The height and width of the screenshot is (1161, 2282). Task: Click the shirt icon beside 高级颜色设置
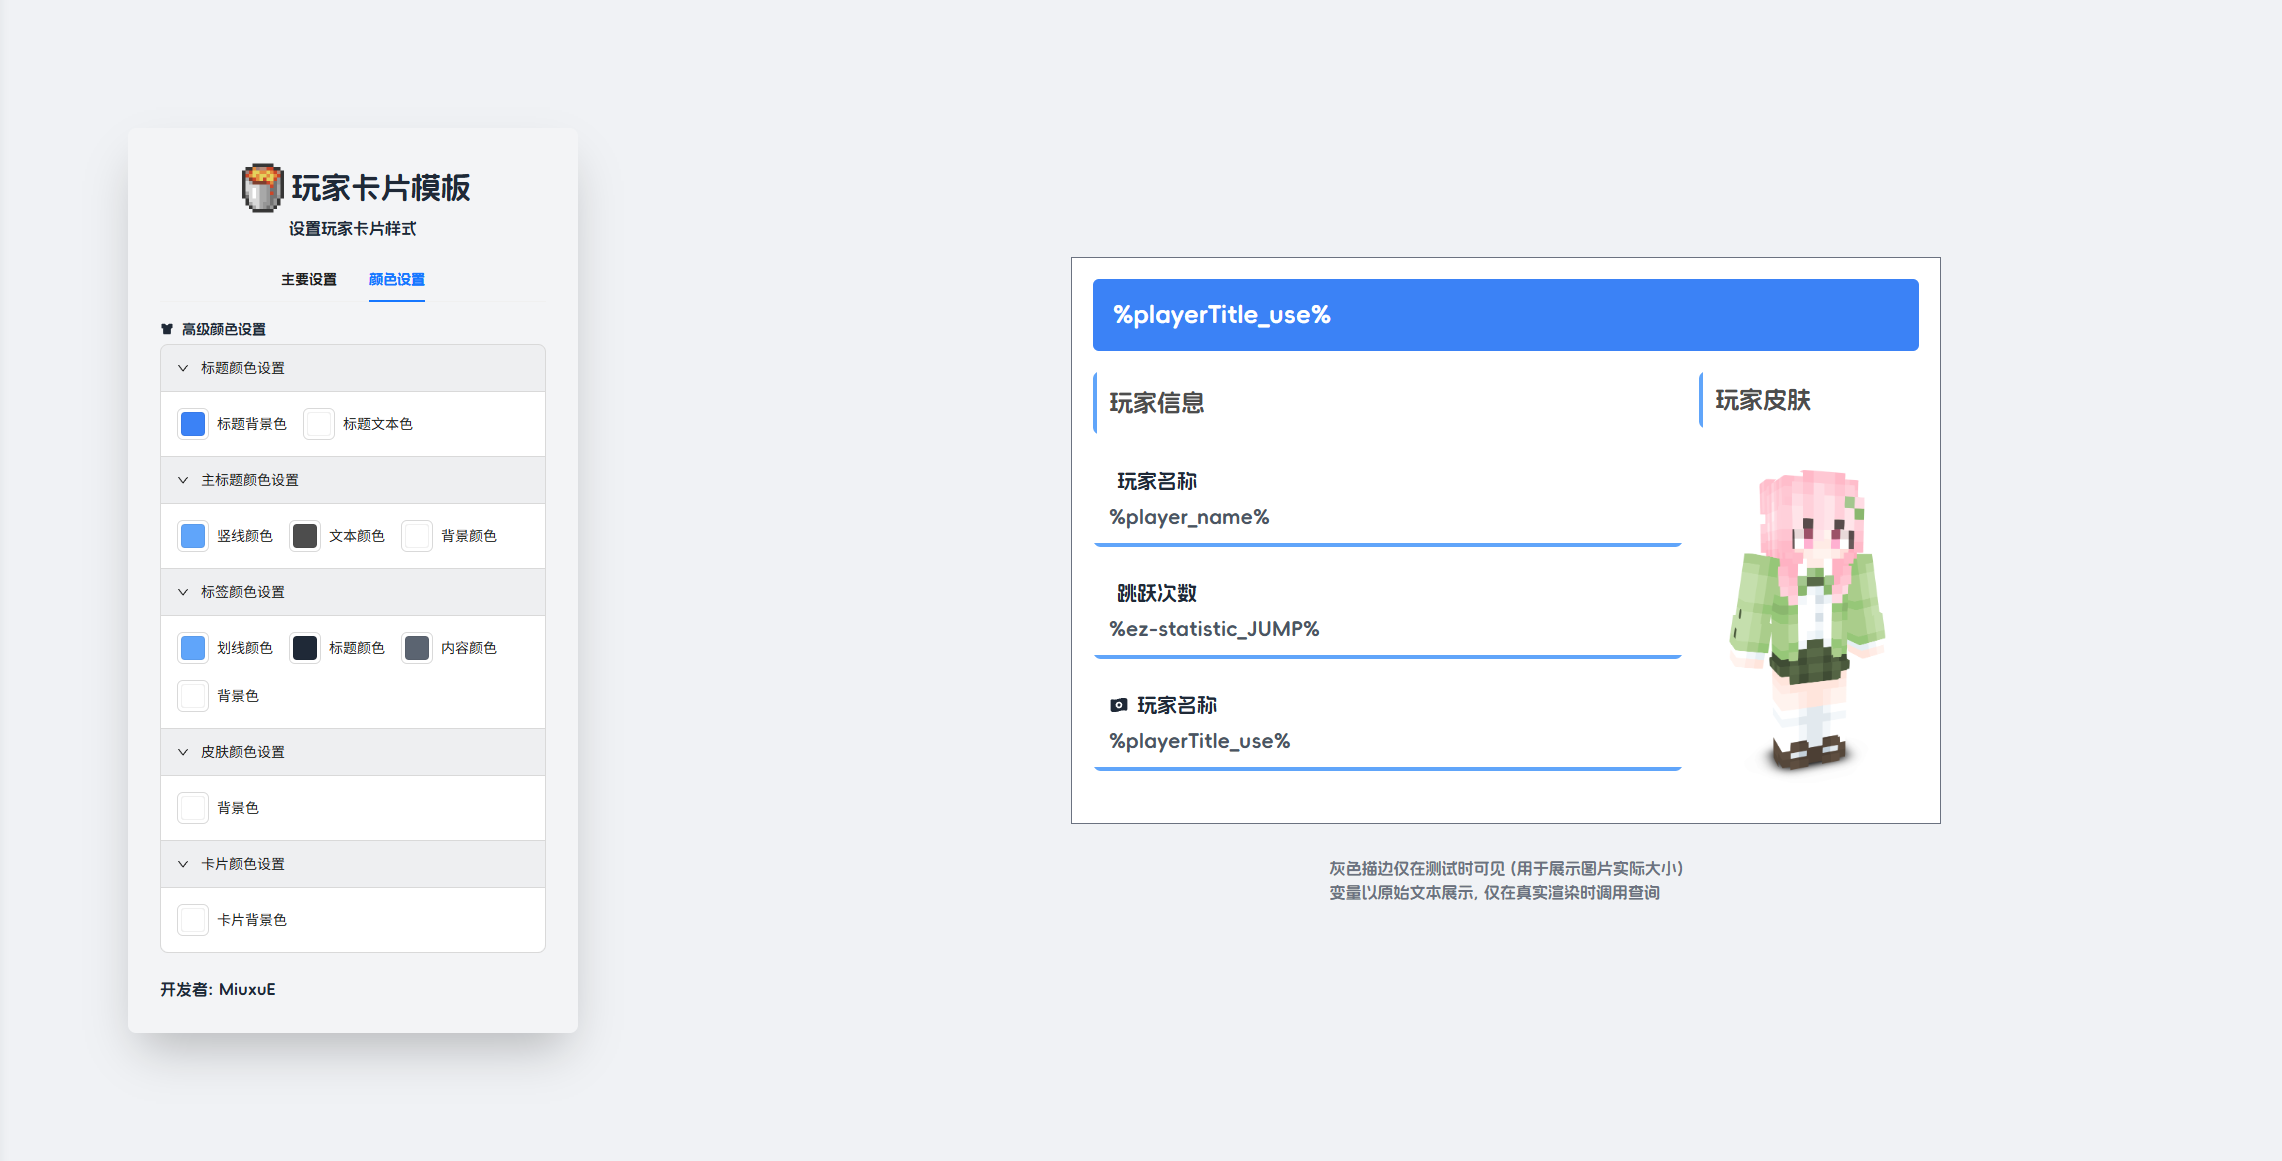[167, 329]
